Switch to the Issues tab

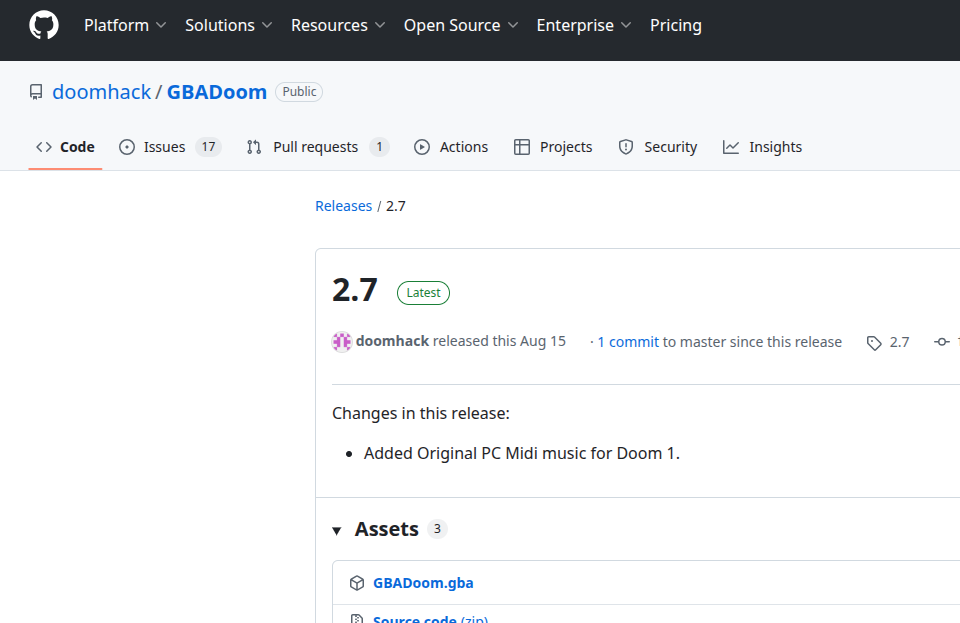pos(170,147)
